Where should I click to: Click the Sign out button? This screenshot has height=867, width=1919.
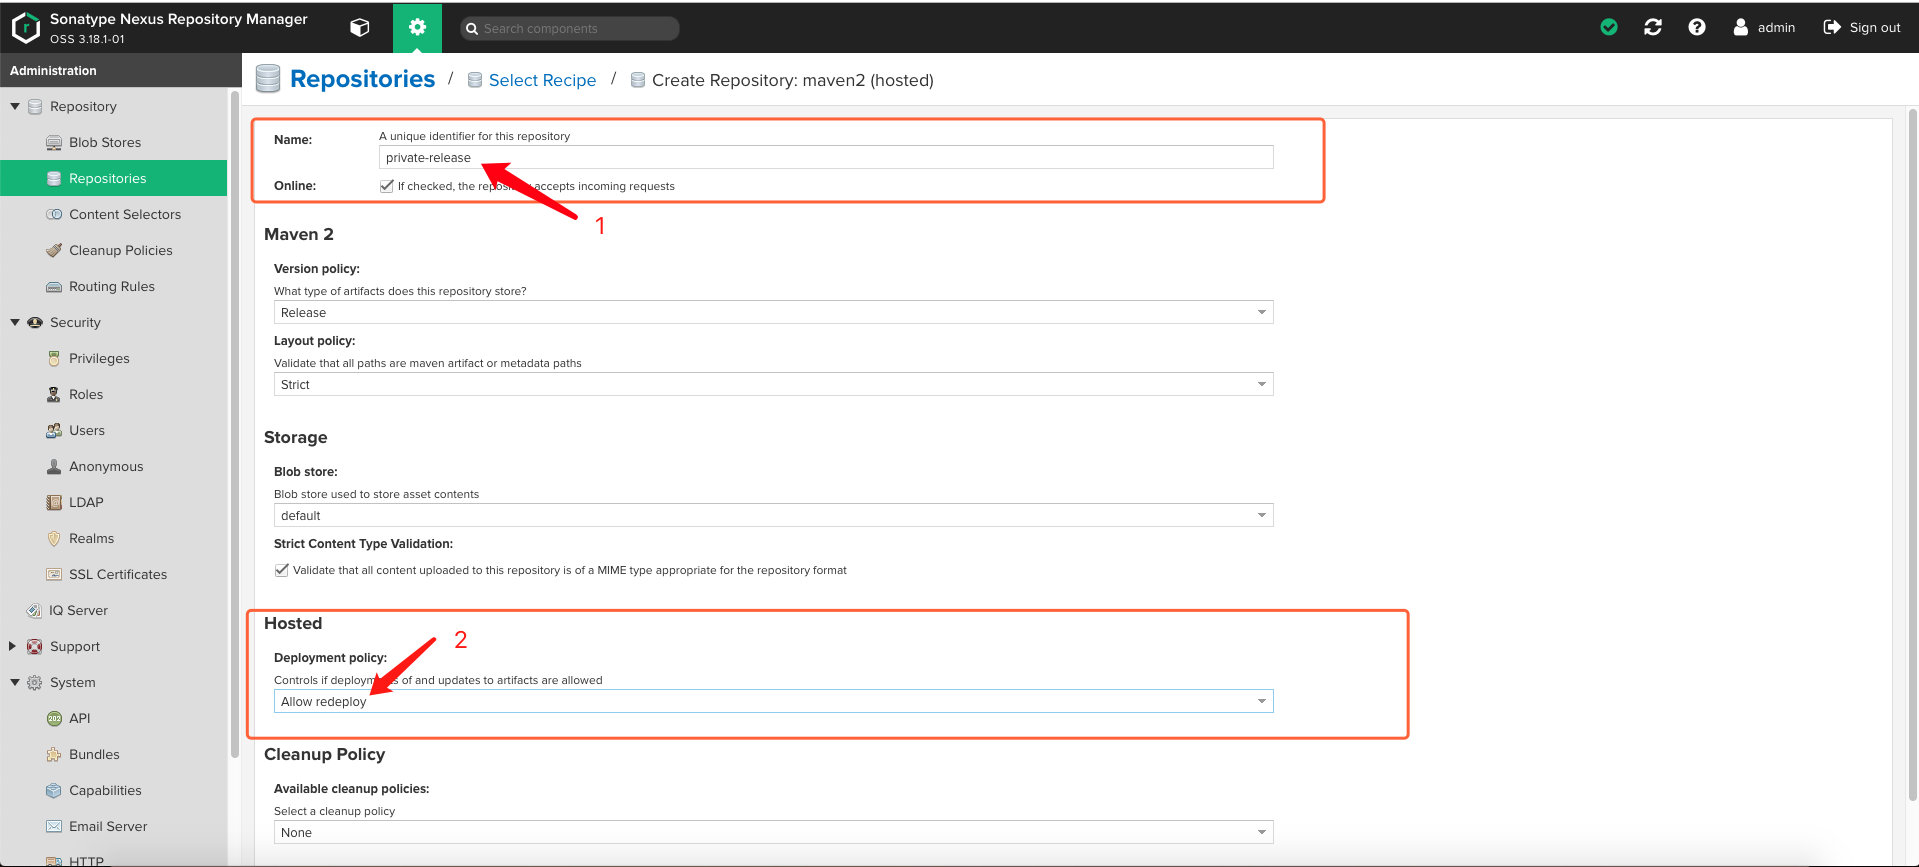1862,27
